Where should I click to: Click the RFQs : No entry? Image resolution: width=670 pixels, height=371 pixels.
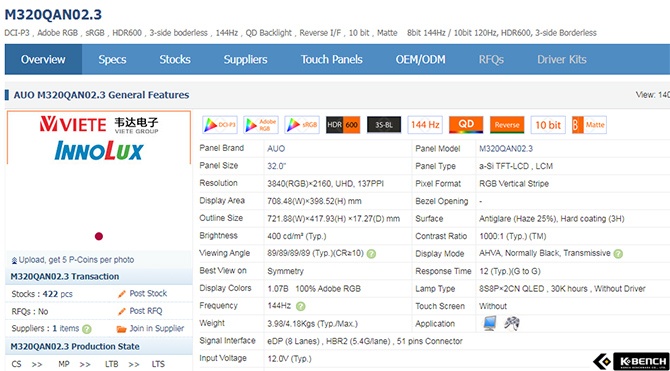pos(30,312)
